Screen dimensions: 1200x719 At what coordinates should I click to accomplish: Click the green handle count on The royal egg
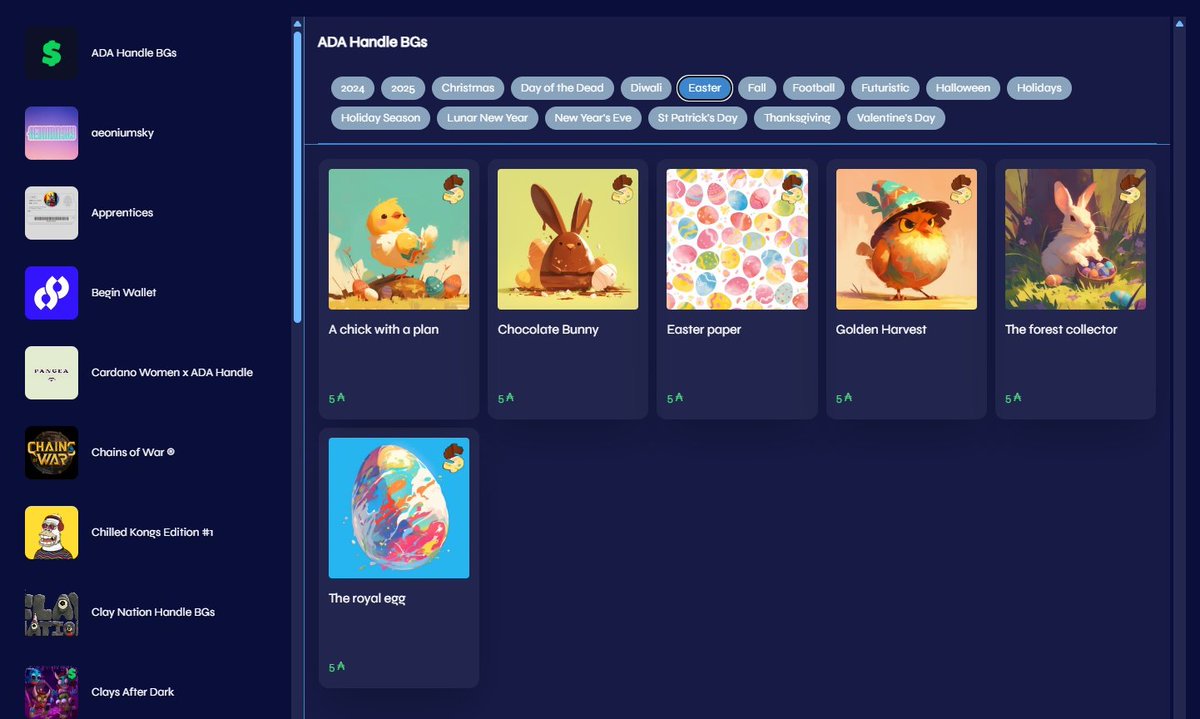pos(335,666)
